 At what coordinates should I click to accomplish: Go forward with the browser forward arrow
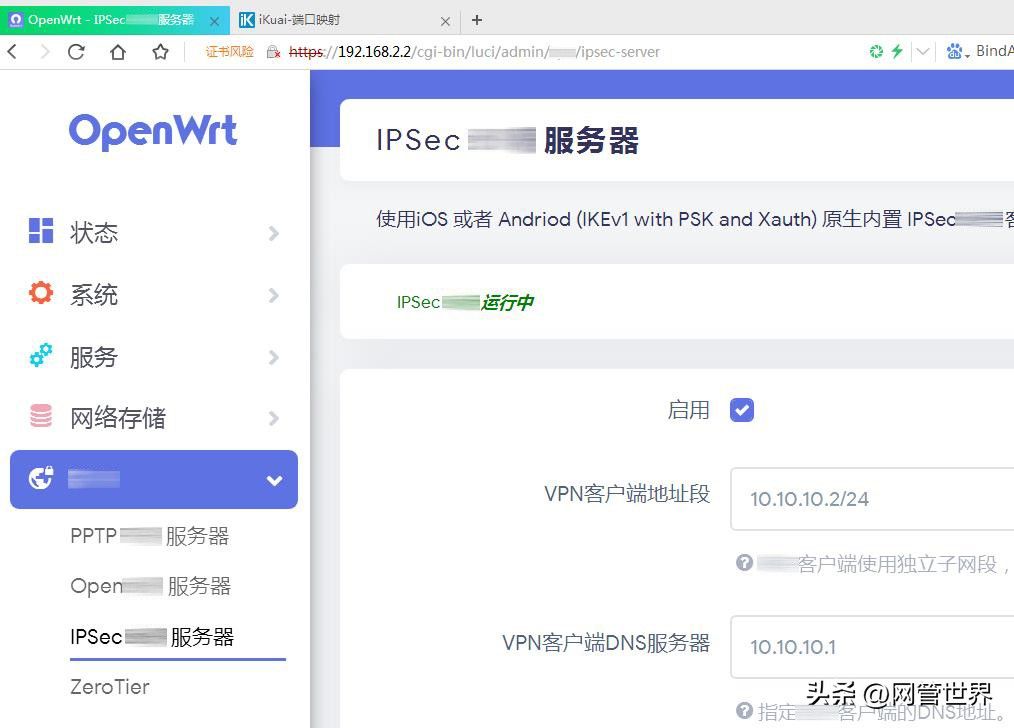point(44,51)
